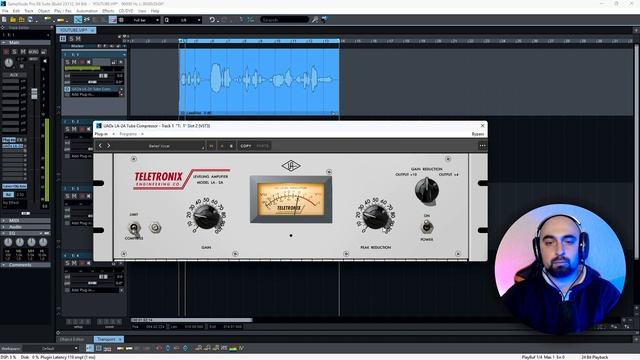Screen dimensions: 640x360
Task: Click the colorful spectrum icon in bottom toolbar
Action: (233, 348)
